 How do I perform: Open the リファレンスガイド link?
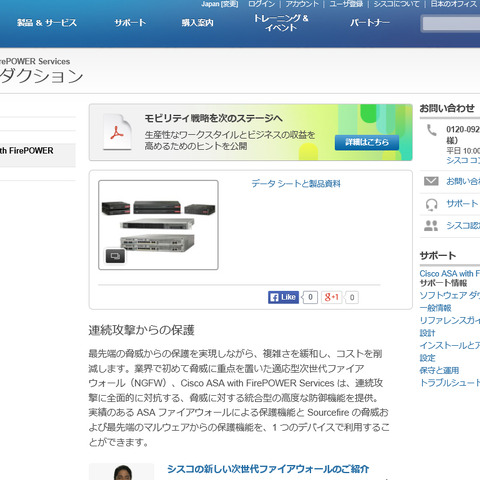click(450, 320)
